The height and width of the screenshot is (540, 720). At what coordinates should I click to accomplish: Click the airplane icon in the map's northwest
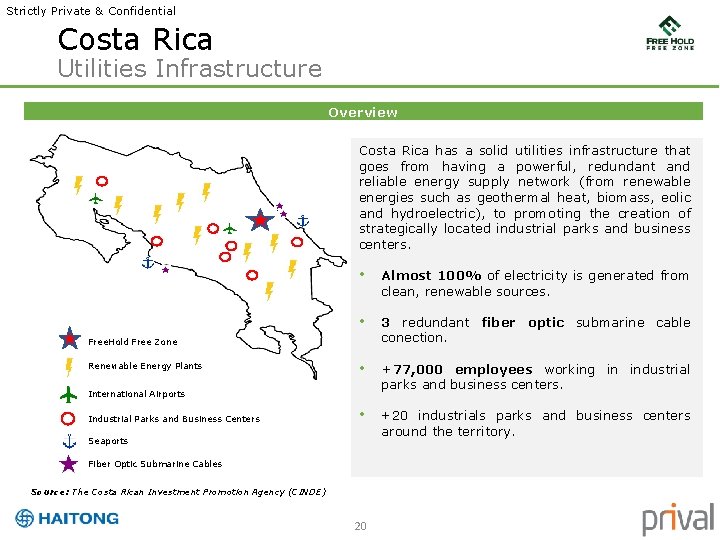[x=96, y=199]
